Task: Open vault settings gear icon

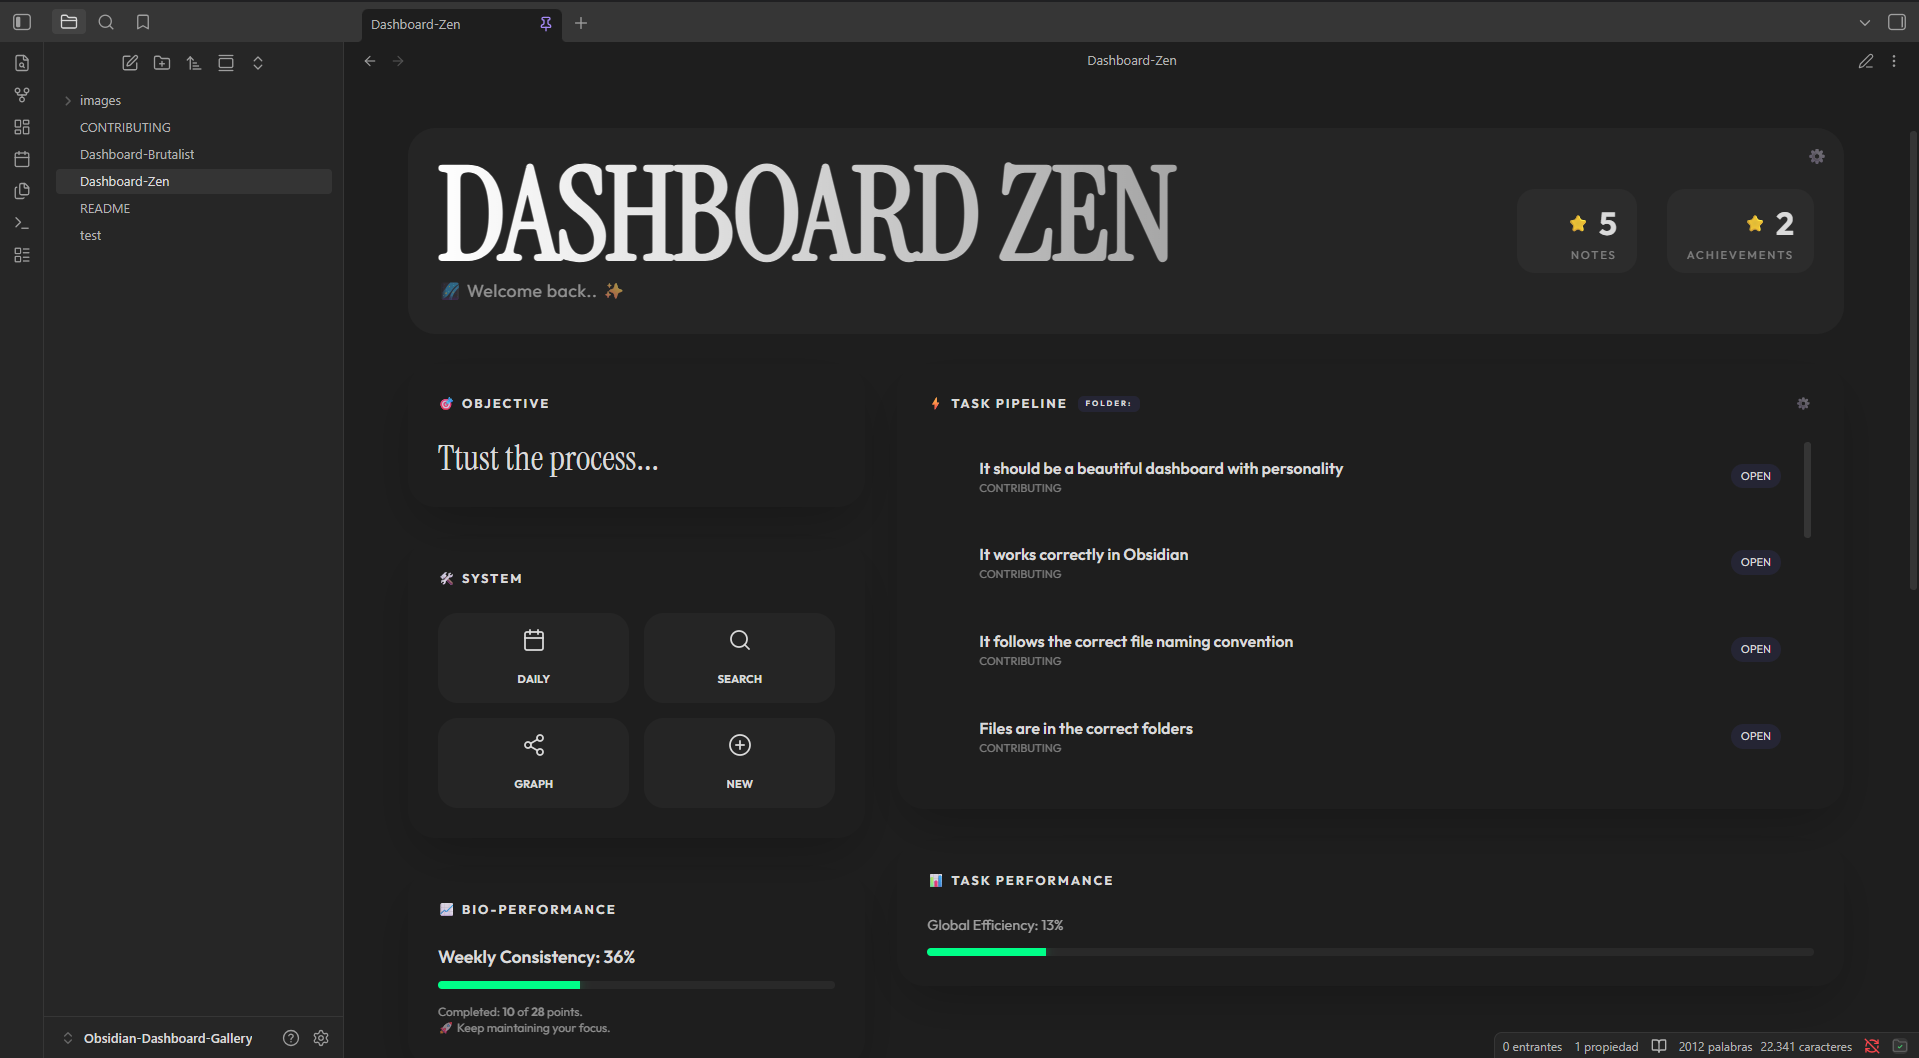Action: [x=321, y=1038]
